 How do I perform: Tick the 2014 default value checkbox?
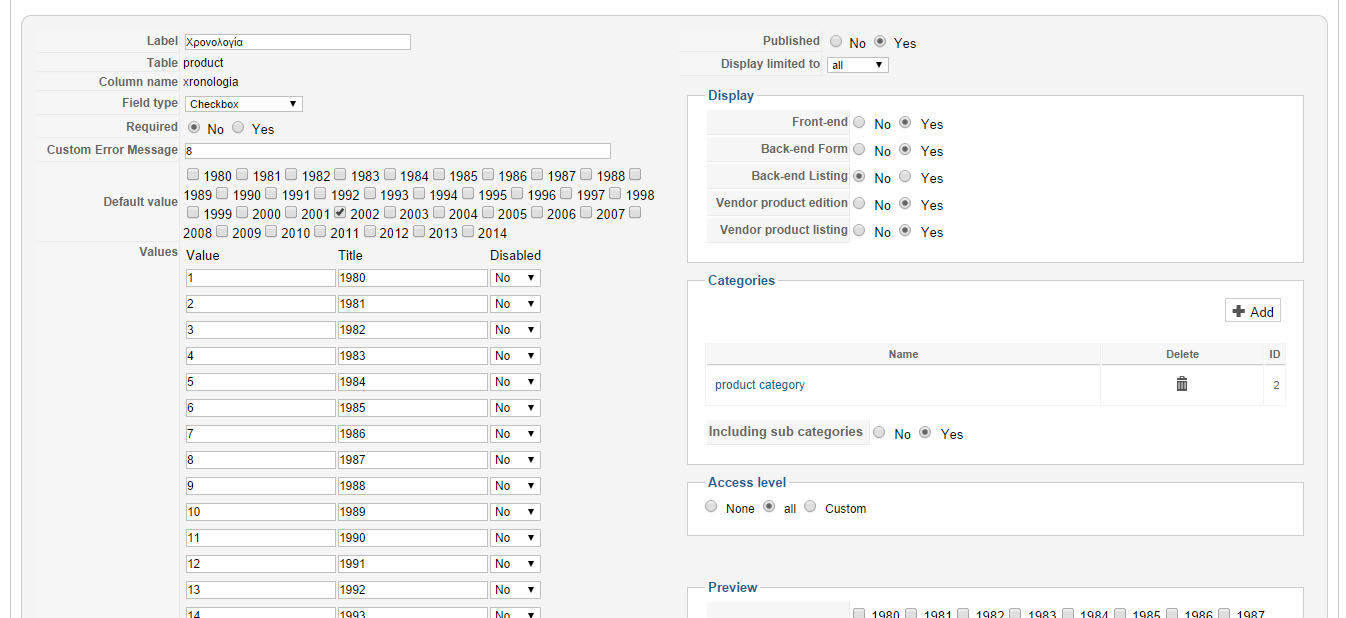coord(468,232)
